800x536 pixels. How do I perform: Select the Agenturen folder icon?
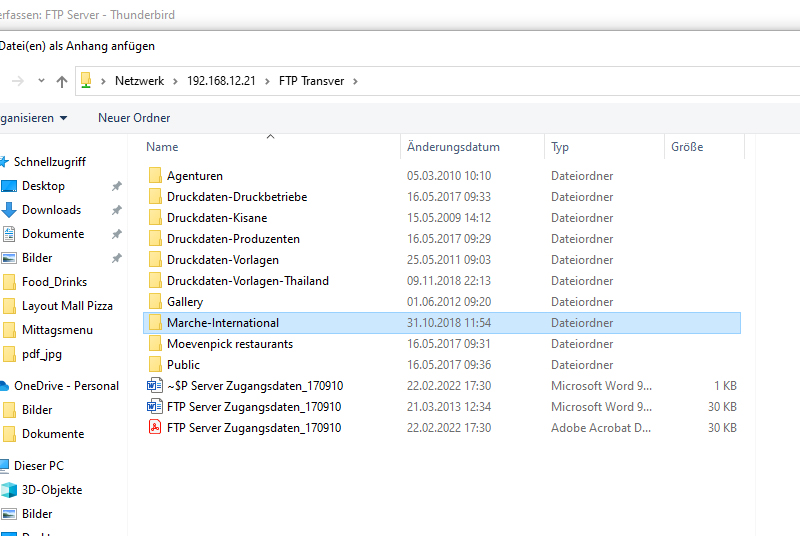[x=154, y=176]
